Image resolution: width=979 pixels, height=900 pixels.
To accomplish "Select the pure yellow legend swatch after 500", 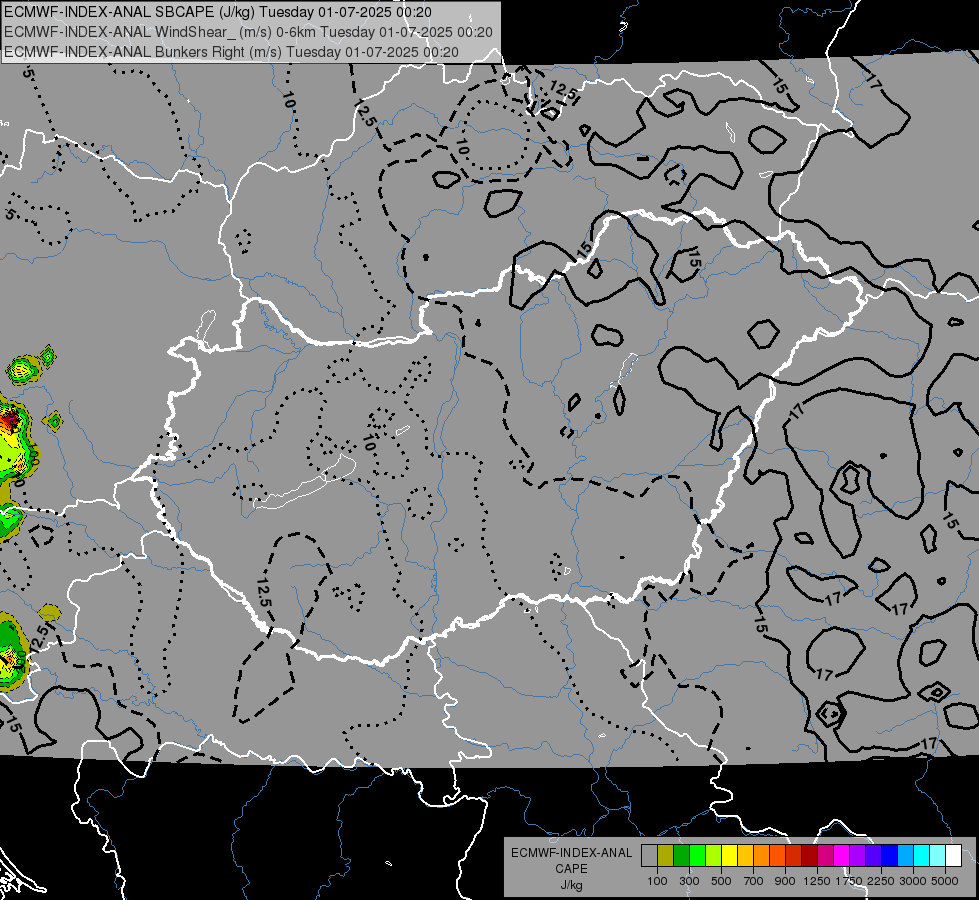I will 729,856.
